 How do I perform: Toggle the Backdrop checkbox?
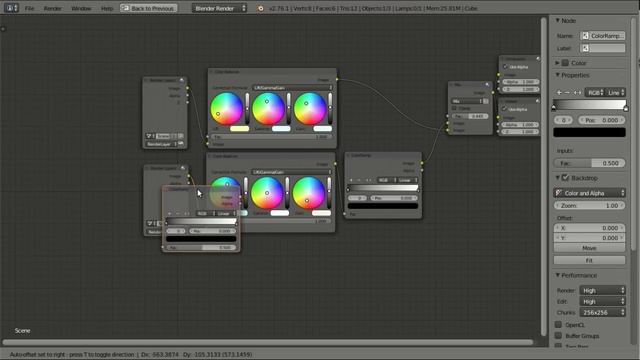[565, 178]
